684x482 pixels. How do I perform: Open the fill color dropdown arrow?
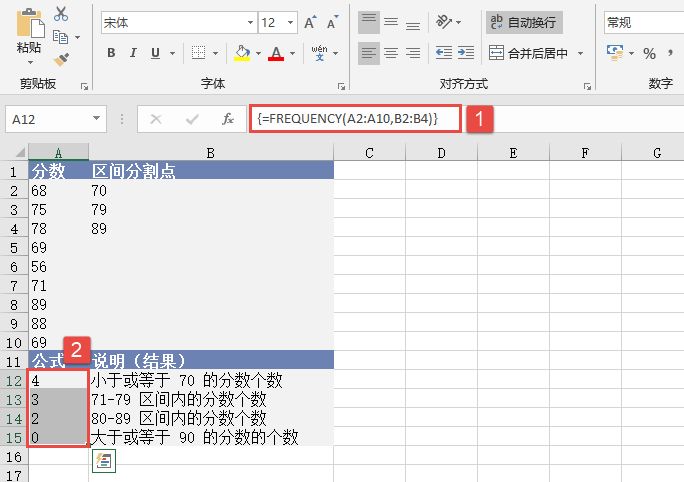(x=259, y=53)
